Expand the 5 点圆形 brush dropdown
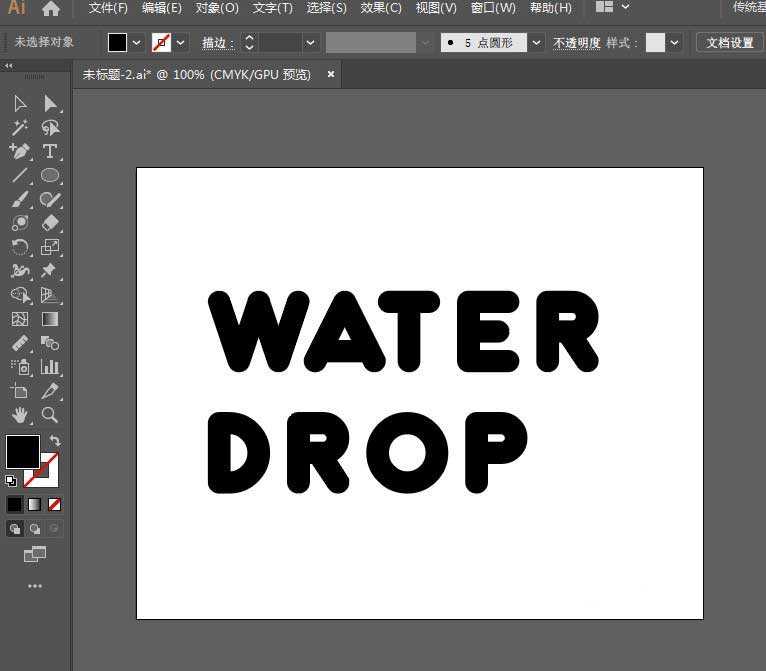The image size is (766, 671). (x=536, y=43)
